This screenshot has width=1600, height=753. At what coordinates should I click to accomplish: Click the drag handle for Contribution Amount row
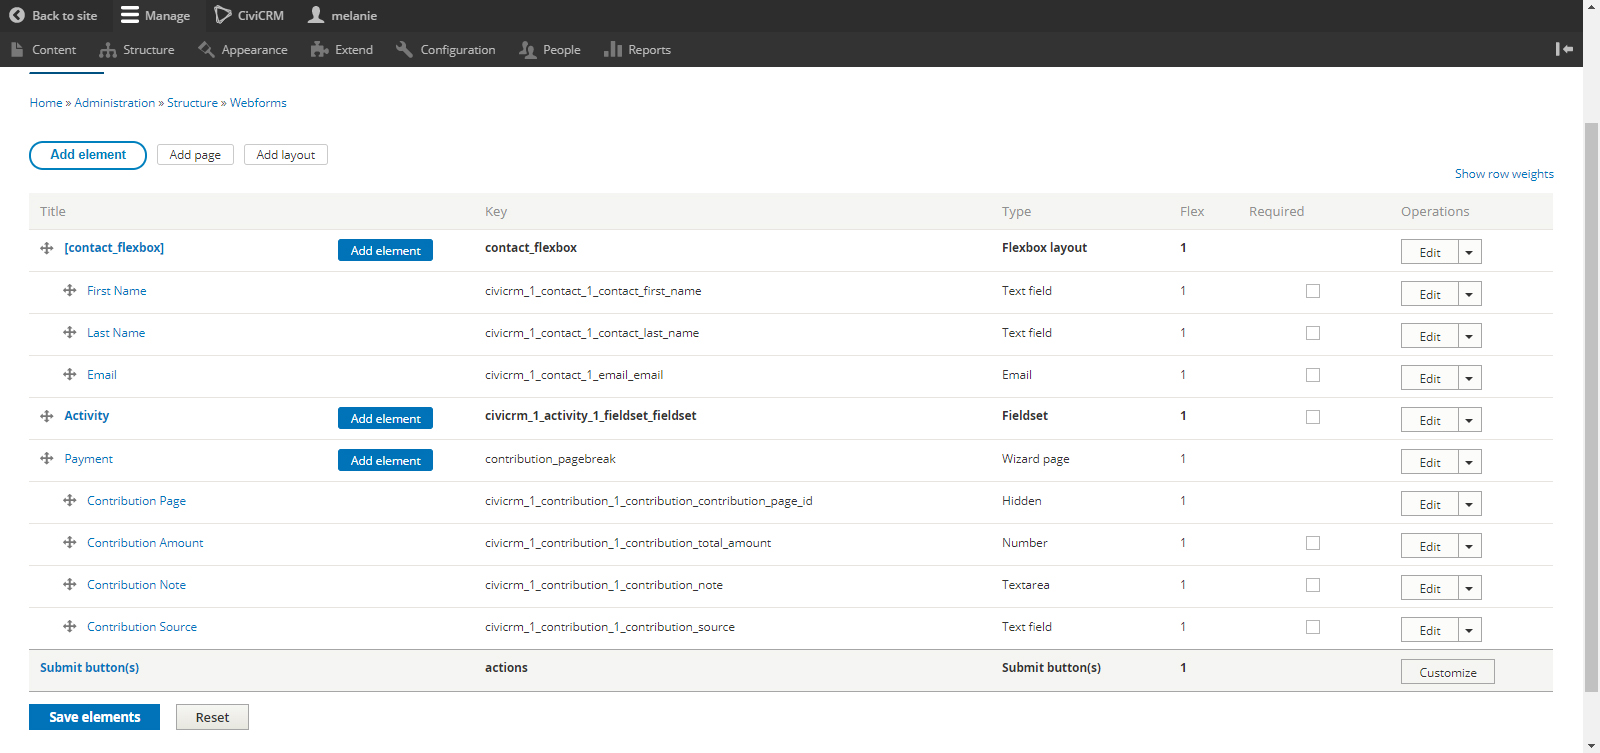tap(70, 542)
